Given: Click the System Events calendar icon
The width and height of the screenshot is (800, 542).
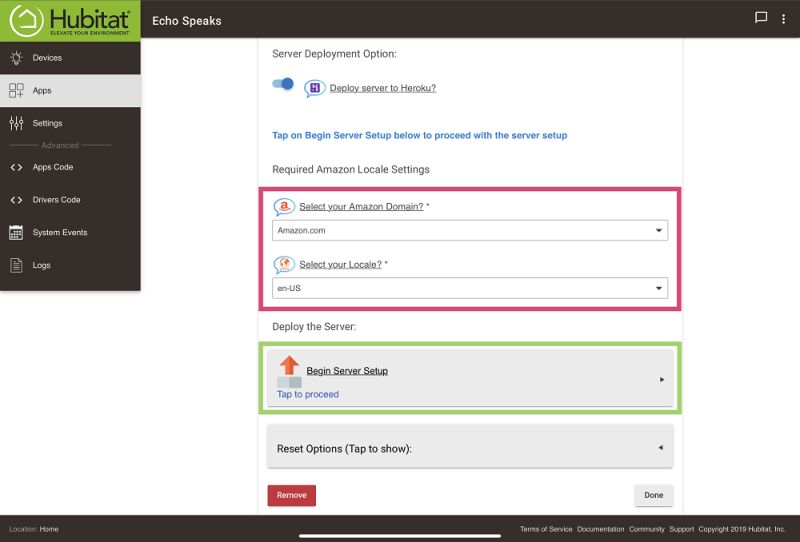Looking at the screenshot, I should click(16, 233).
